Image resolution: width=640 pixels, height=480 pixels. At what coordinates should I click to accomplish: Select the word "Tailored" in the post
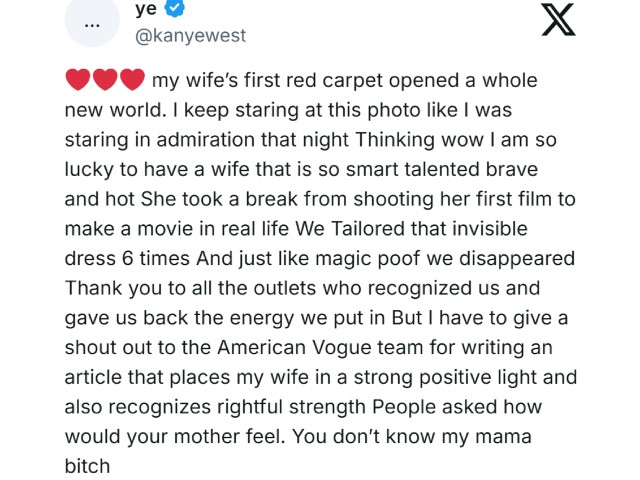pyautogui.click(x=368, y=229)
